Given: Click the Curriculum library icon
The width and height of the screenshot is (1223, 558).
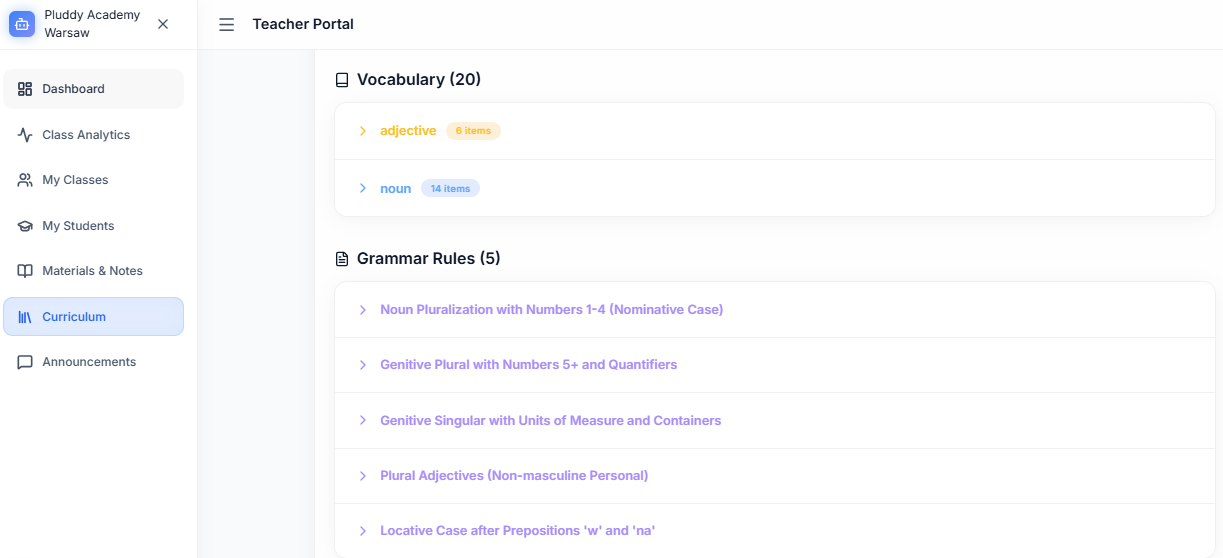Looking at the screenshot, I should [25, 317].
